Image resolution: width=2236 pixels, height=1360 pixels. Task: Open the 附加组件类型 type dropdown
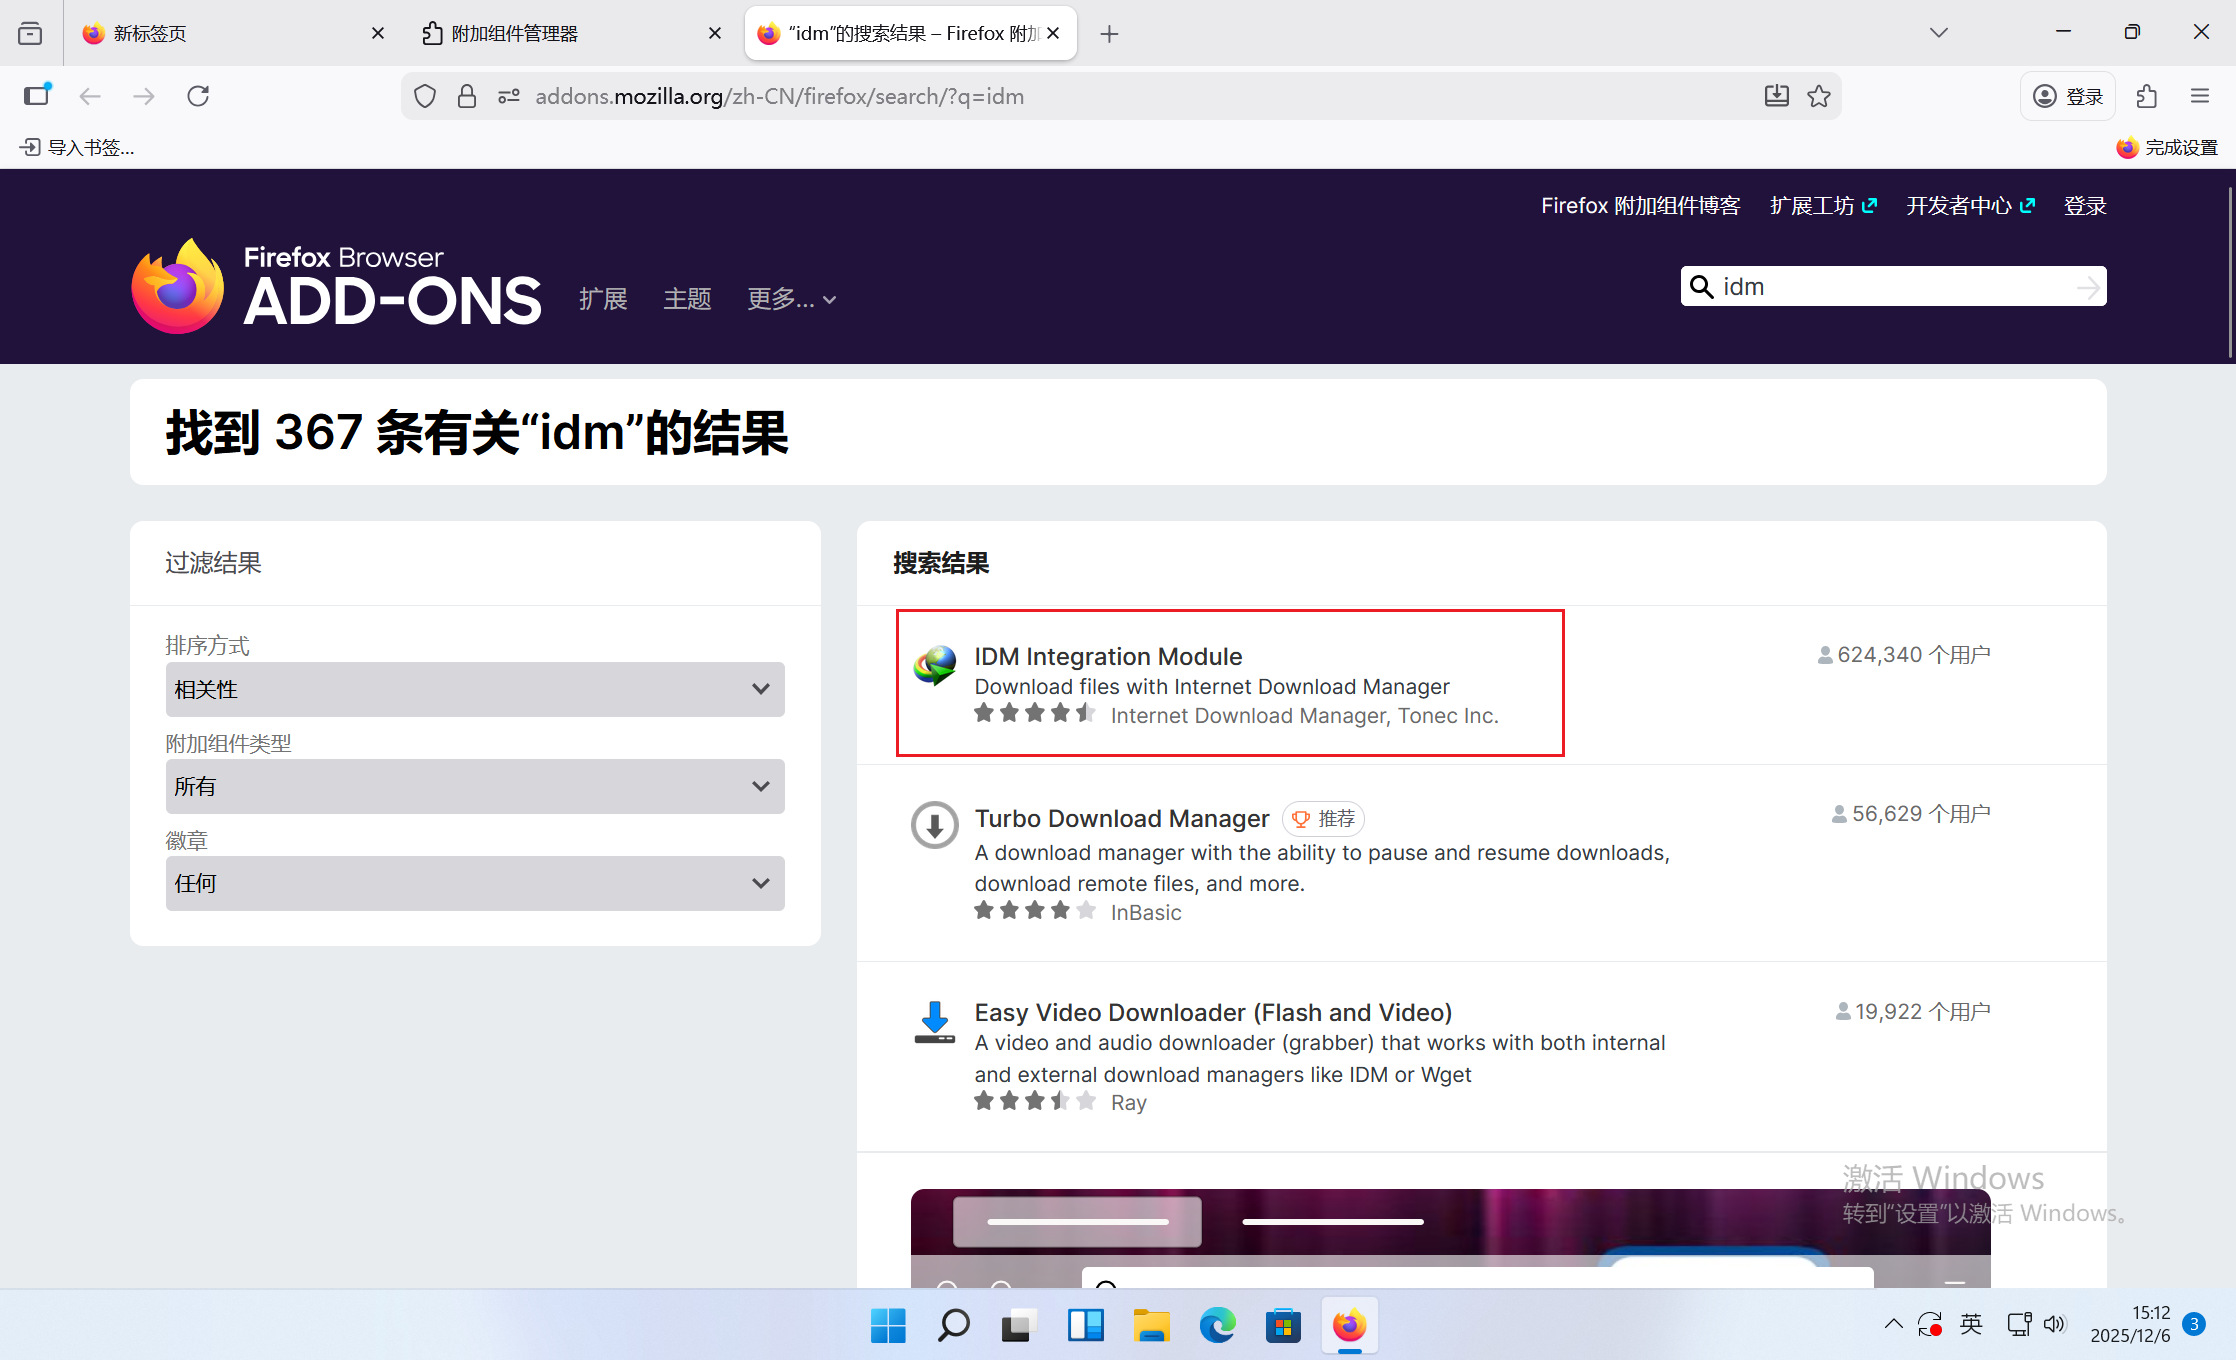[x=475, y=786]
